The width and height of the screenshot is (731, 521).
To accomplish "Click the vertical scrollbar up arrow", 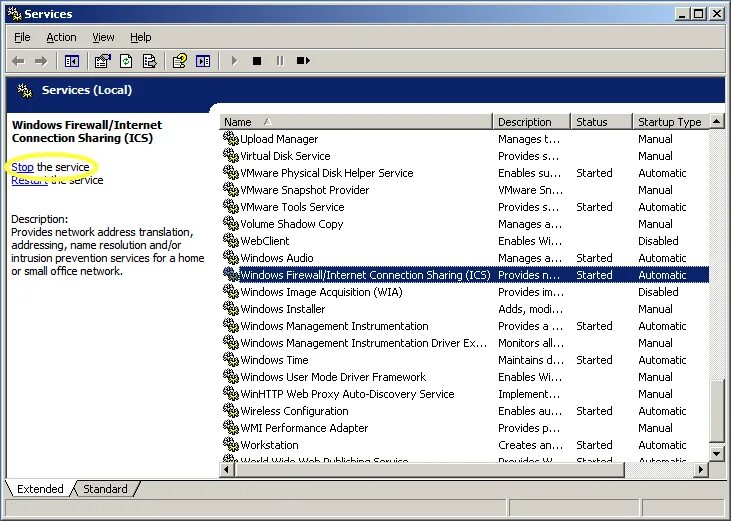I will click(716, 121).
